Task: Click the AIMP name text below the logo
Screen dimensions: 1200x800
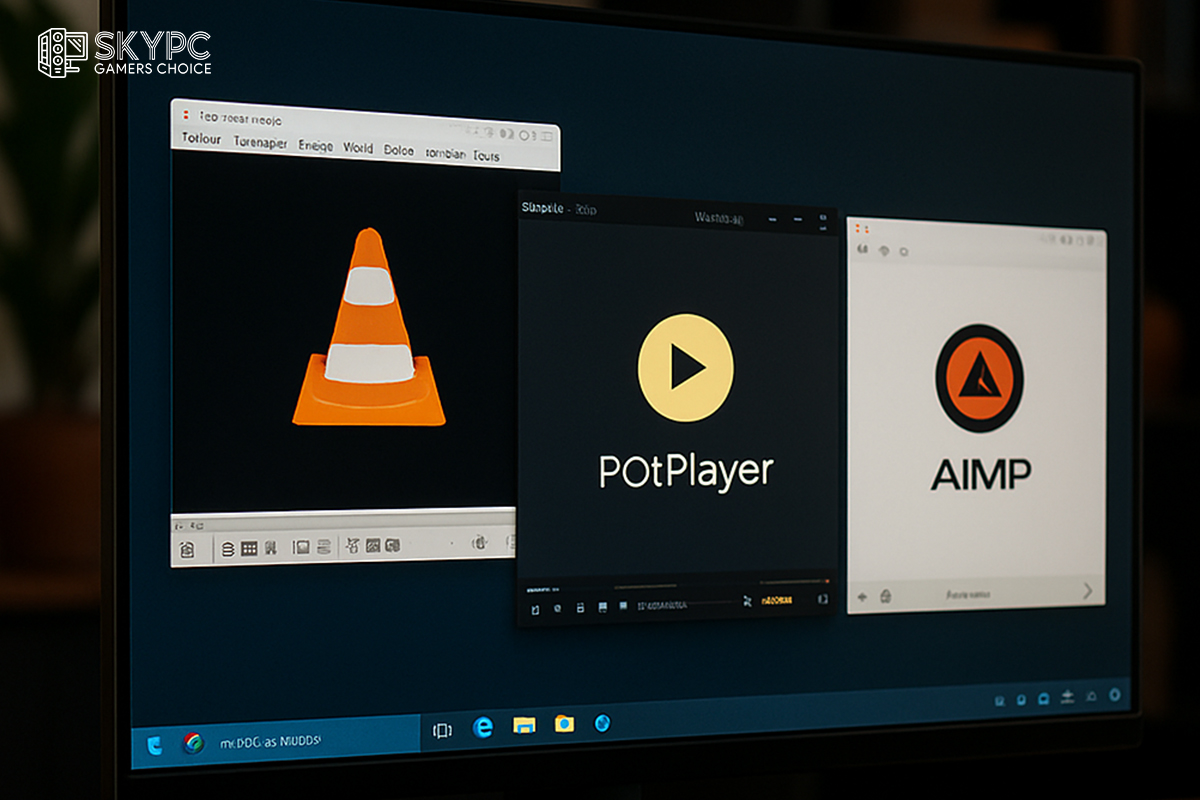Action: [x=981, y=474]
